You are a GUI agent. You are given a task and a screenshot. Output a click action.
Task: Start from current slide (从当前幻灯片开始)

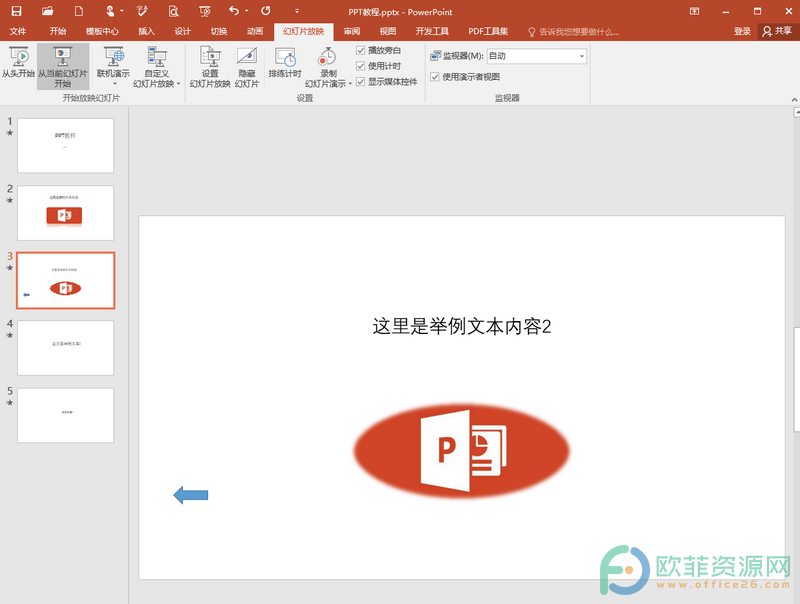coord(63,67)
